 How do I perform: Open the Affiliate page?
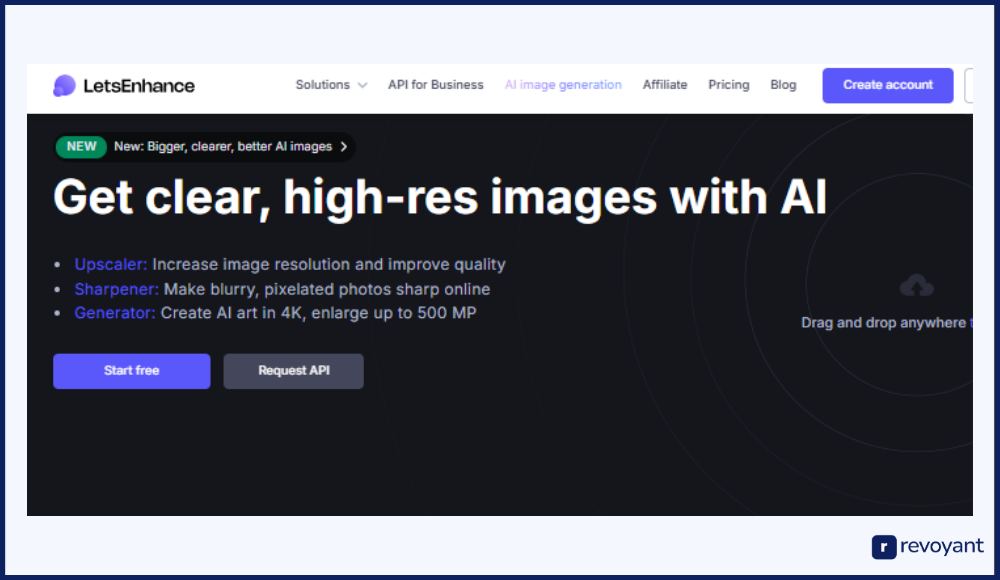click(x=665, y=85)
